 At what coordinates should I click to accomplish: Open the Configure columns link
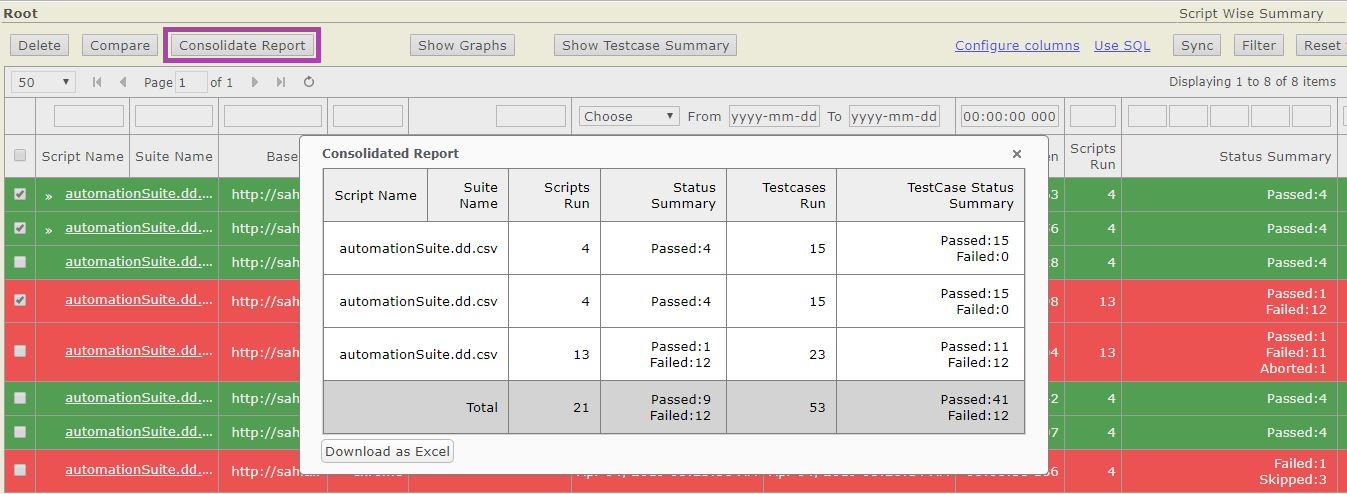(1017, 45)
